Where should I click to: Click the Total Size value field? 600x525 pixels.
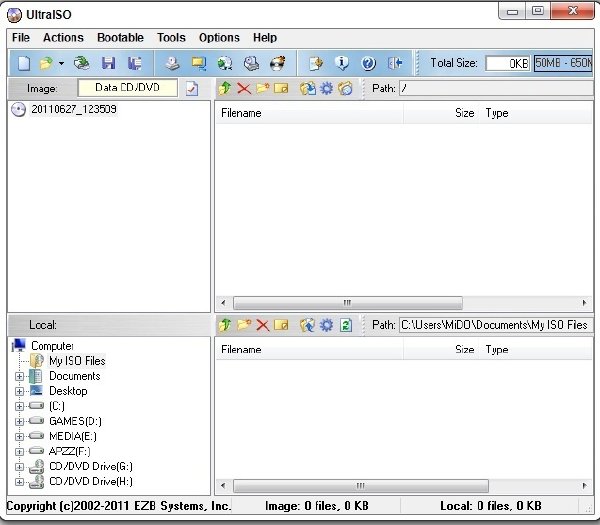[508, 63]
